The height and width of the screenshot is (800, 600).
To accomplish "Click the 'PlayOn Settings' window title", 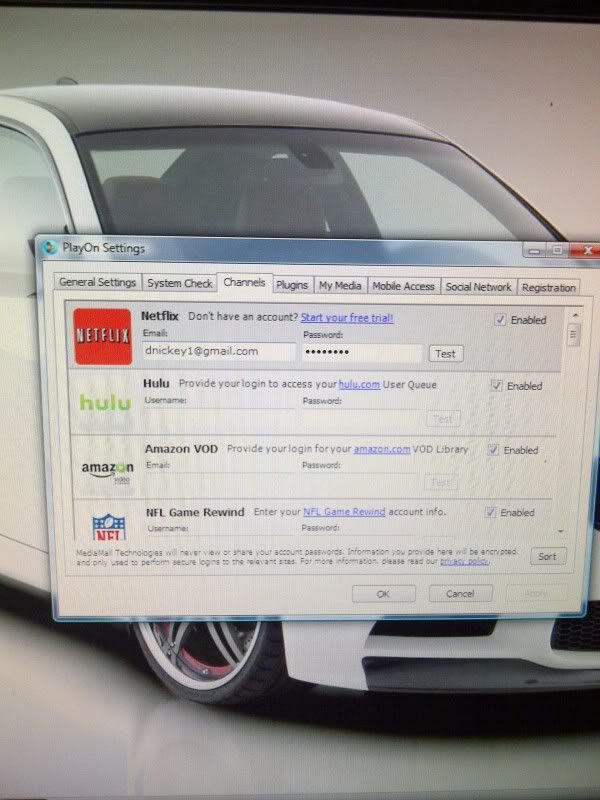I will [x=104, y=248].
